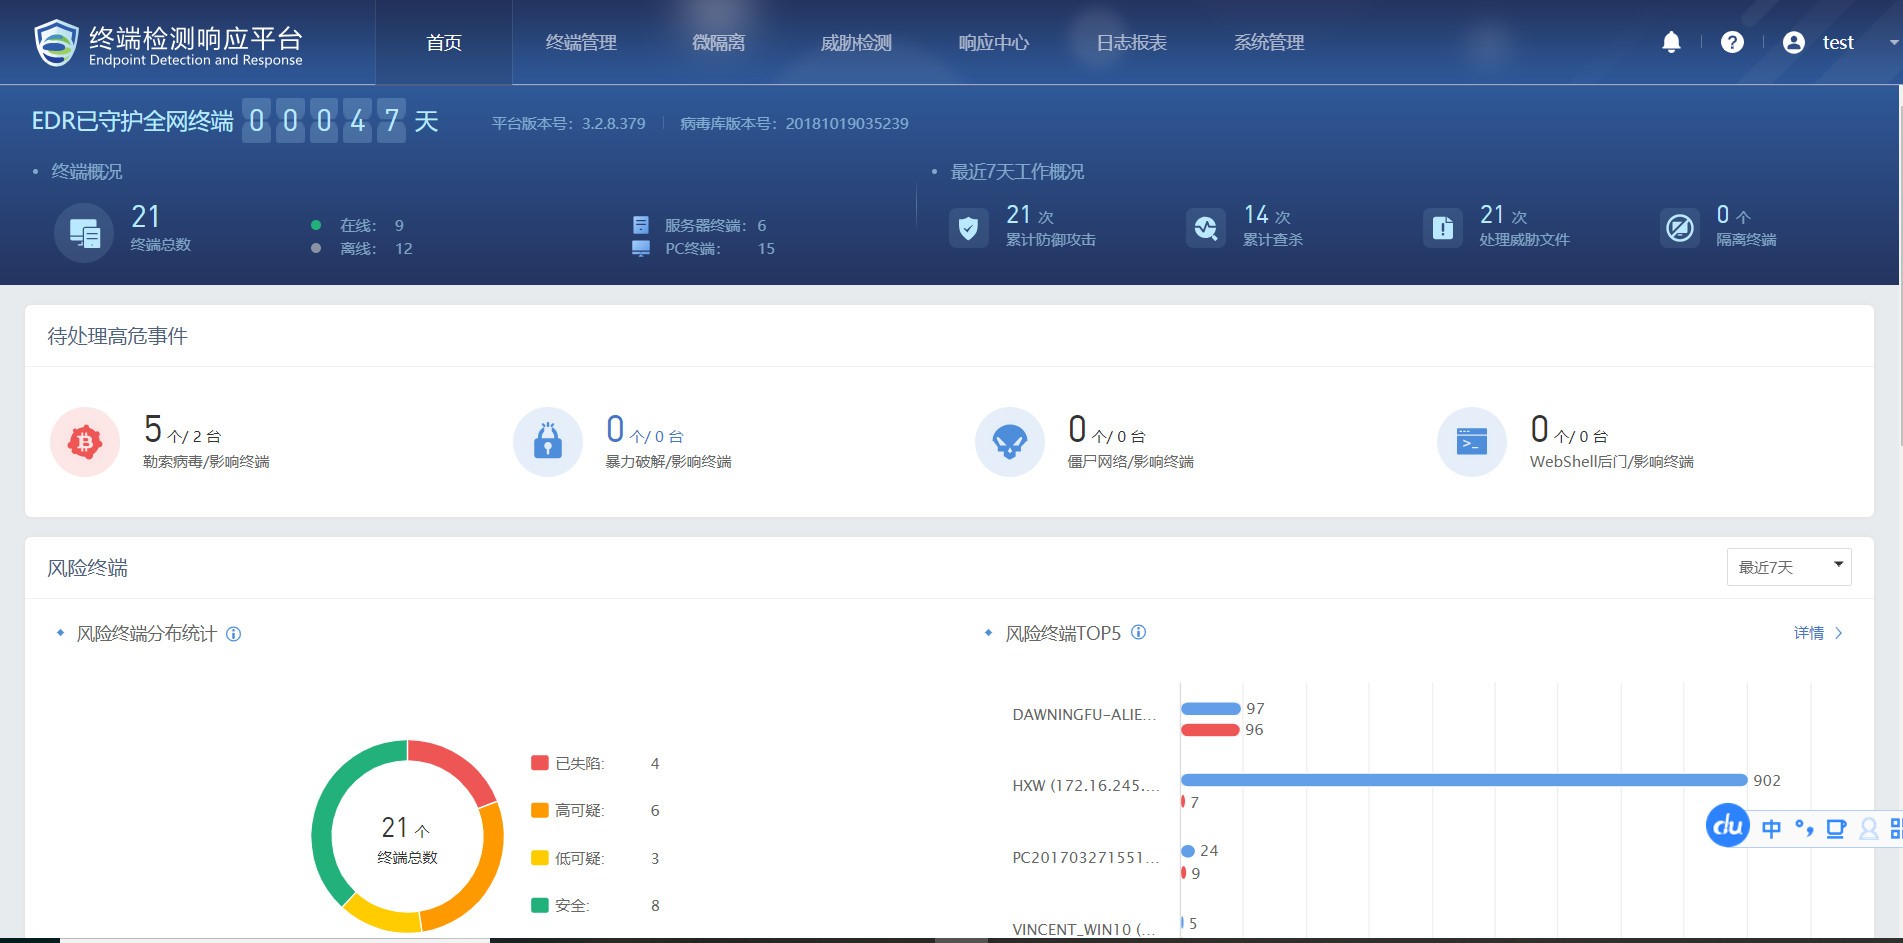Click HXW (172.16.245... terminal name
Screen dimensions: 1903x943
coord(1086,786)
